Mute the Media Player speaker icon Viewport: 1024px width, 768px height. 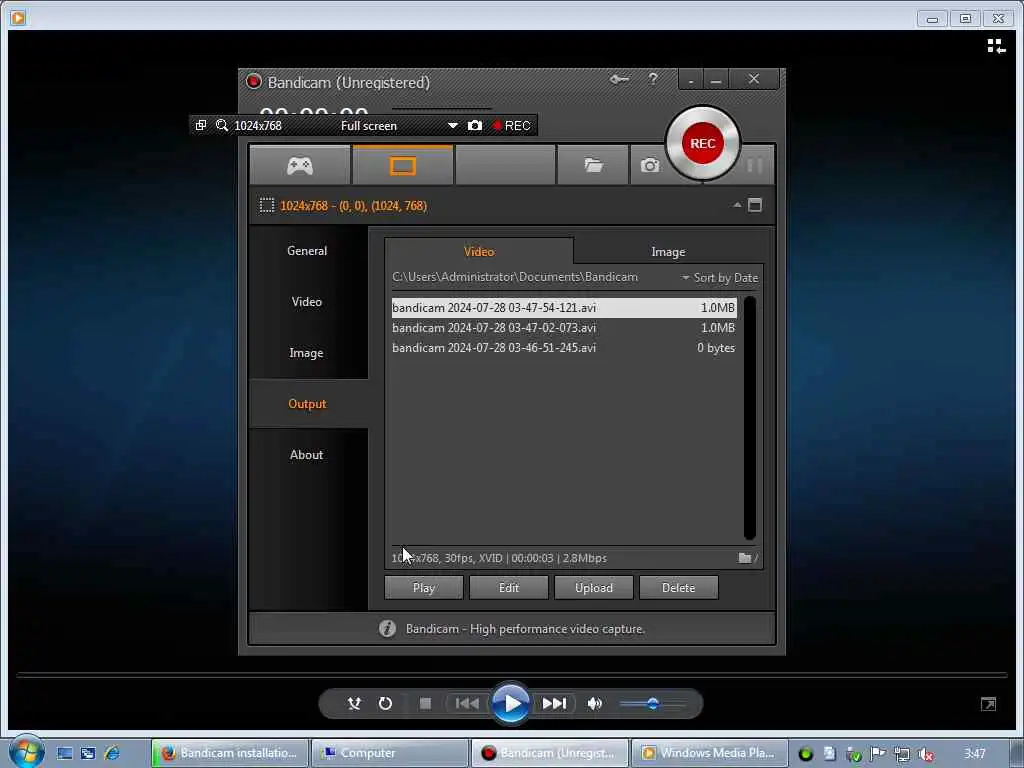pos(594,703)
